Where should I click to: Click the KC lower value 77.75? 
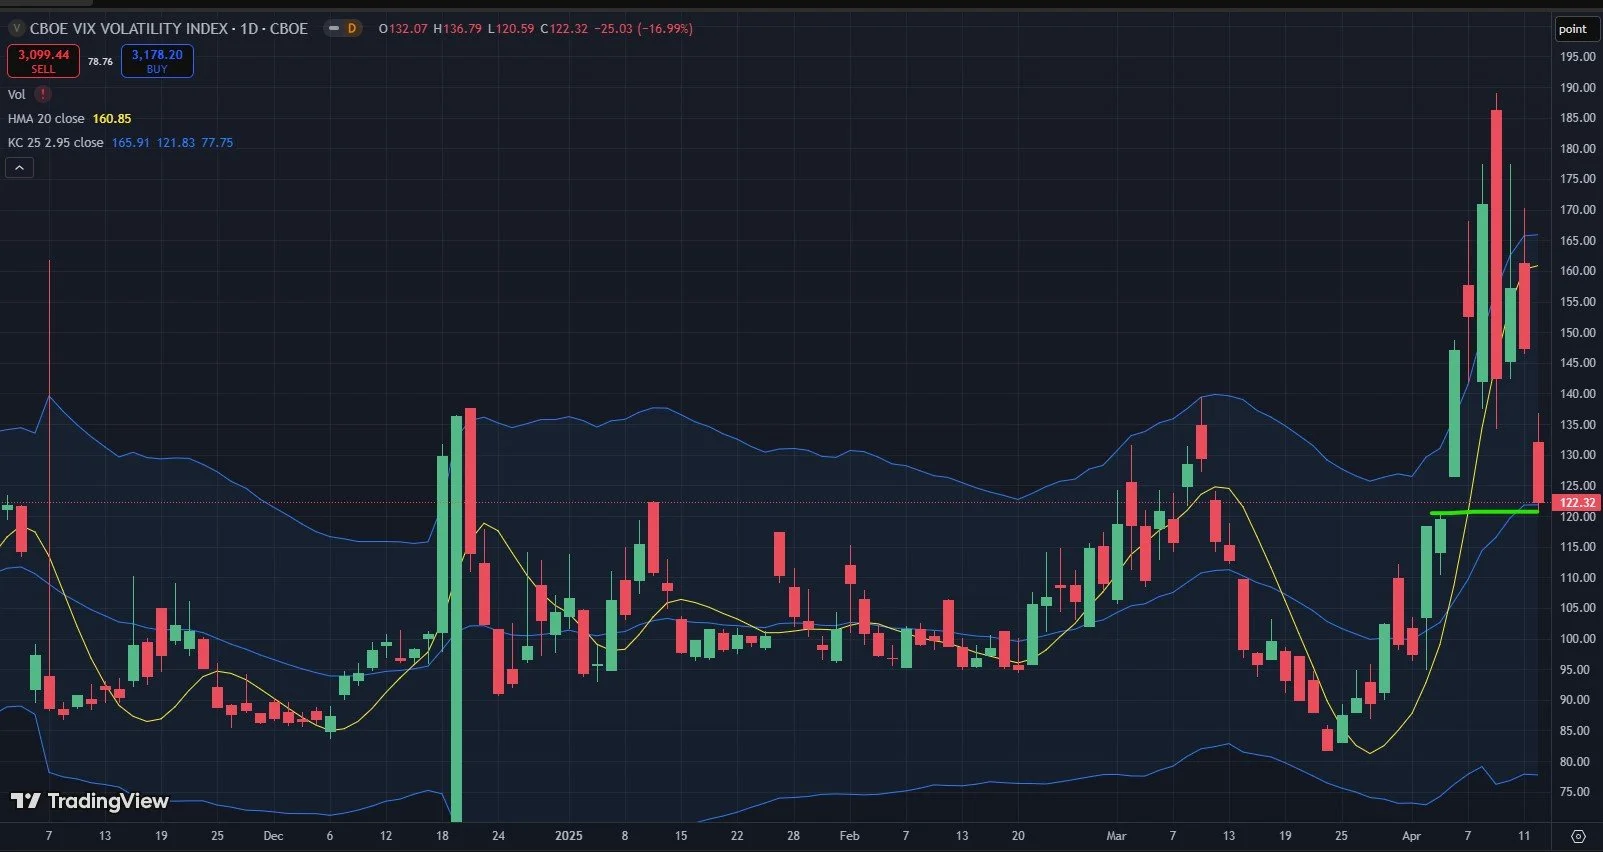[217, 142]
